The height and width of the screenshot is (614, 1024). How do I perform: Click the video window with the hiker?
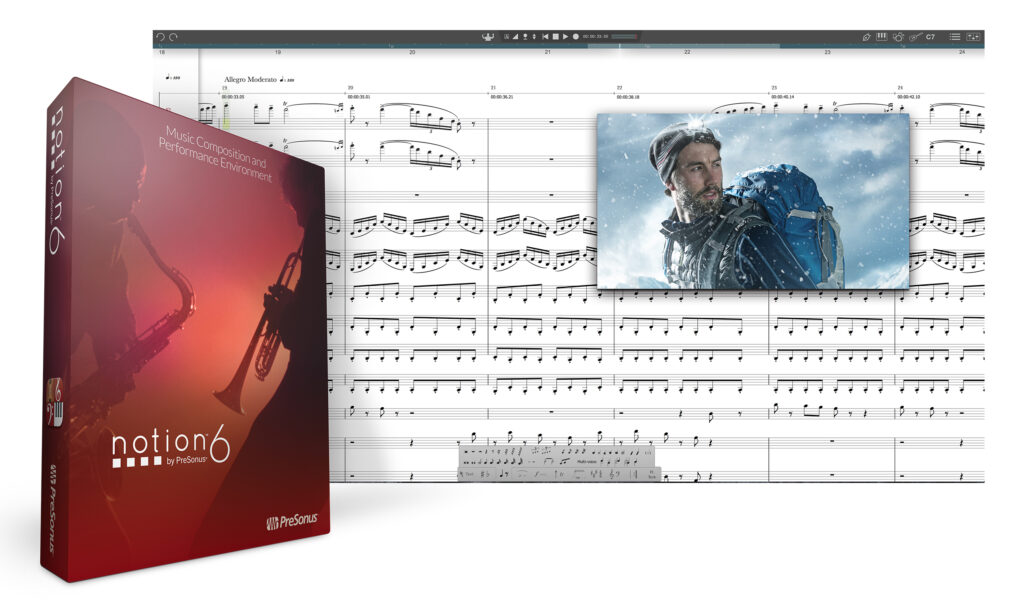pyautogui.click(x=753, y=201)
